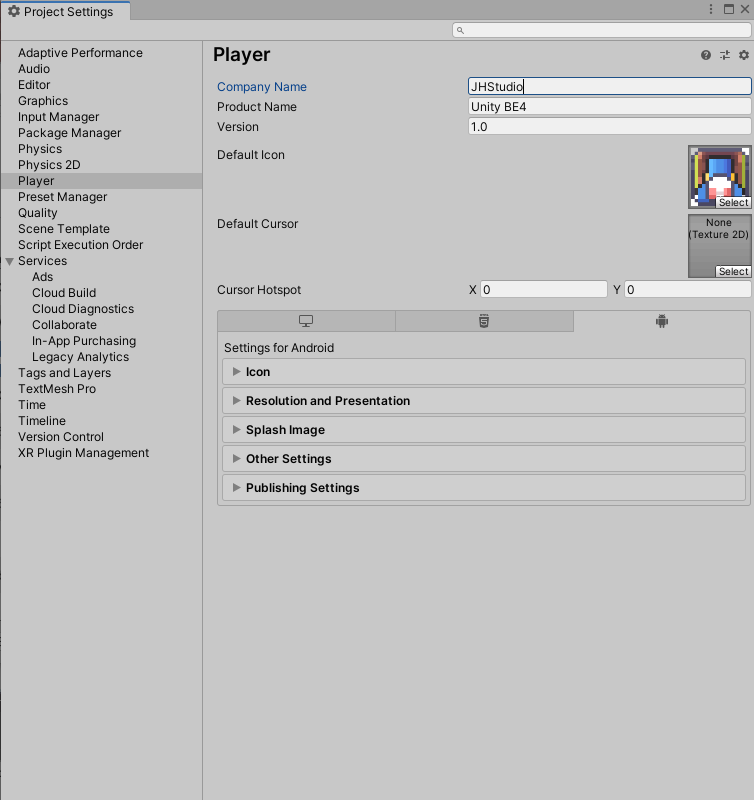This screenshot has height=800, width=754.
Task: Open the Package Manager settings
Action: pos(69,133)
